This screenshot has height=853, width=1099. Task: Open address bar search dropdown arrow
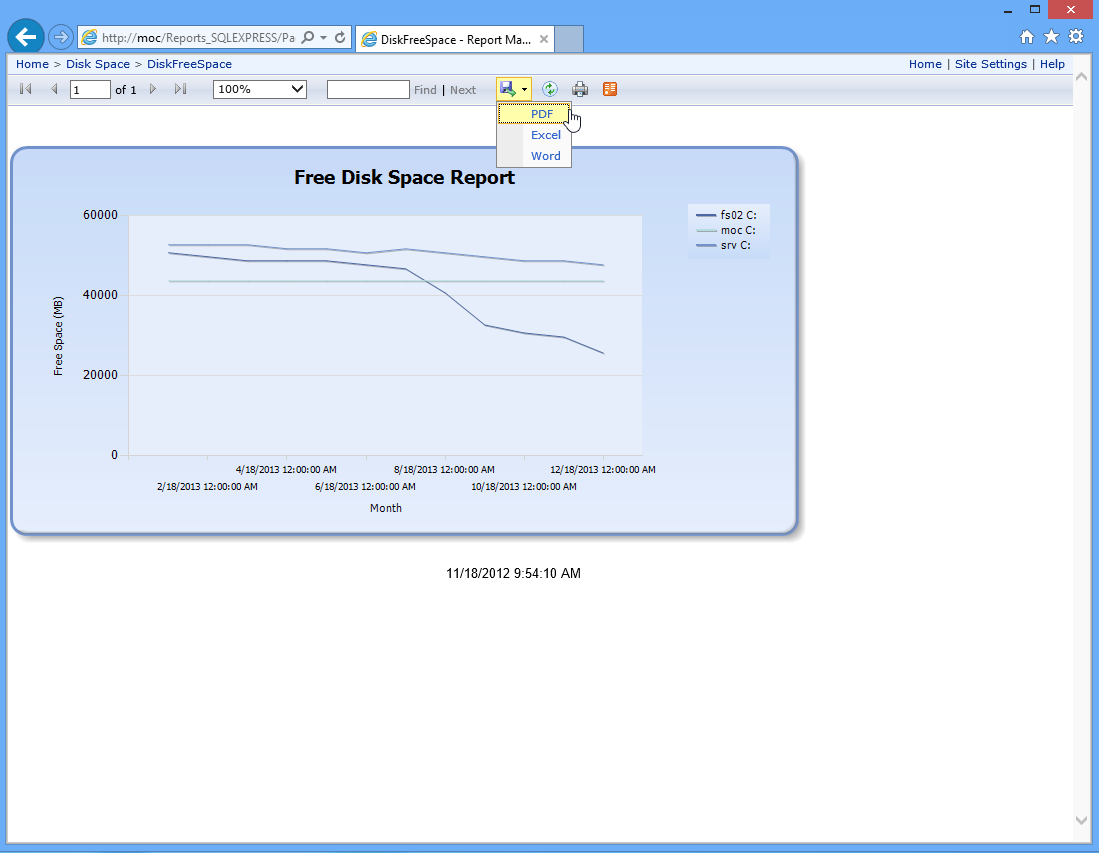coord(323,38)
